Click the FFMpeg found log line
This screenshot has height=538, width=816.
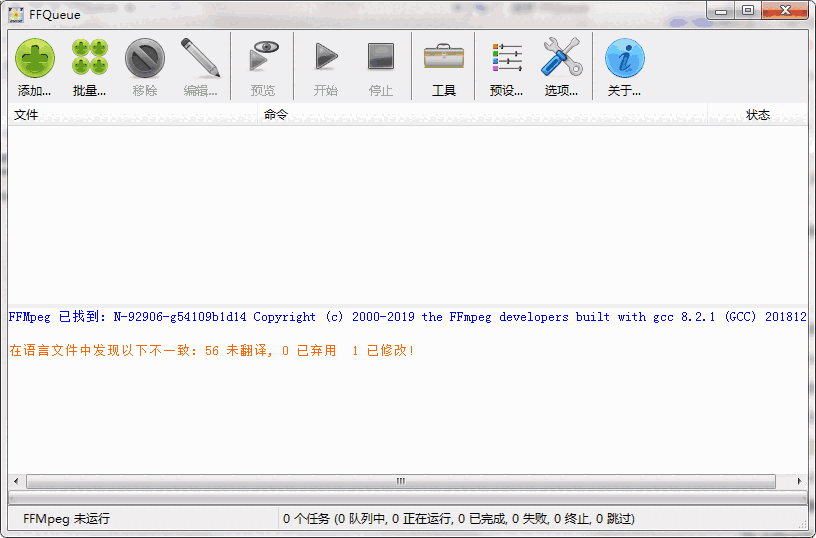click(400, 317)
